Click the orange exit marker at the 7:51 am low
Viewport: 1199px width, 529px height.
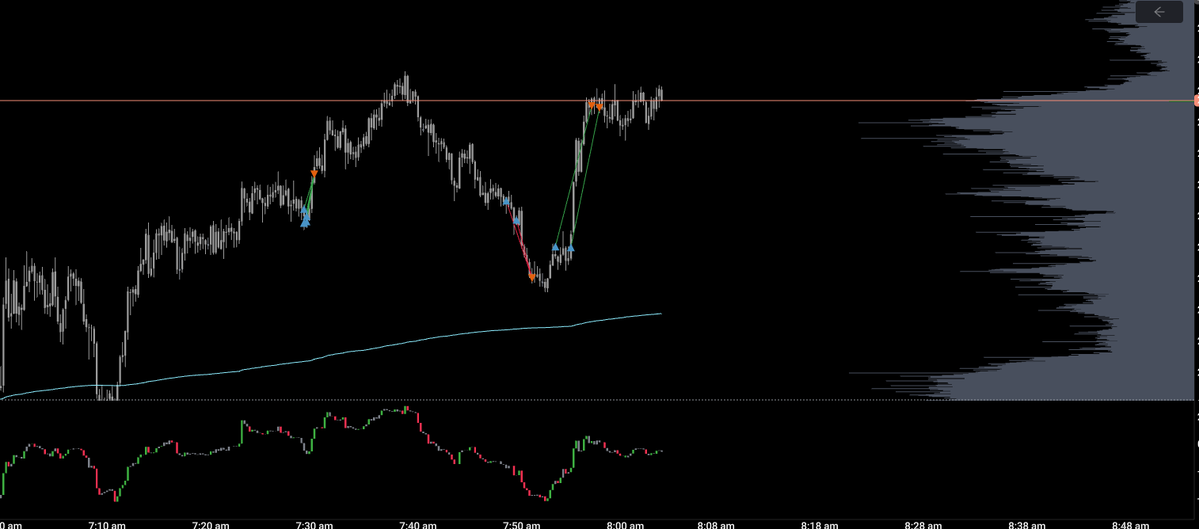[x=532, y=277]
